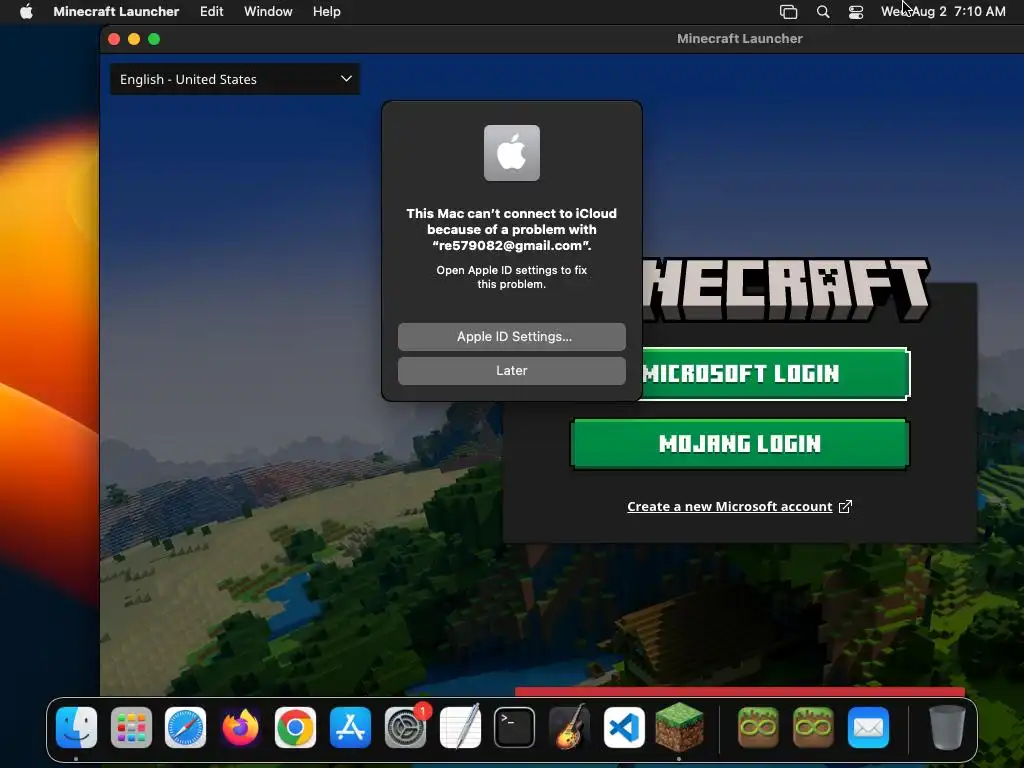Close the Minecraft Launcher window
Viewport: 1024px width, 768px height.
pos(114,39)
